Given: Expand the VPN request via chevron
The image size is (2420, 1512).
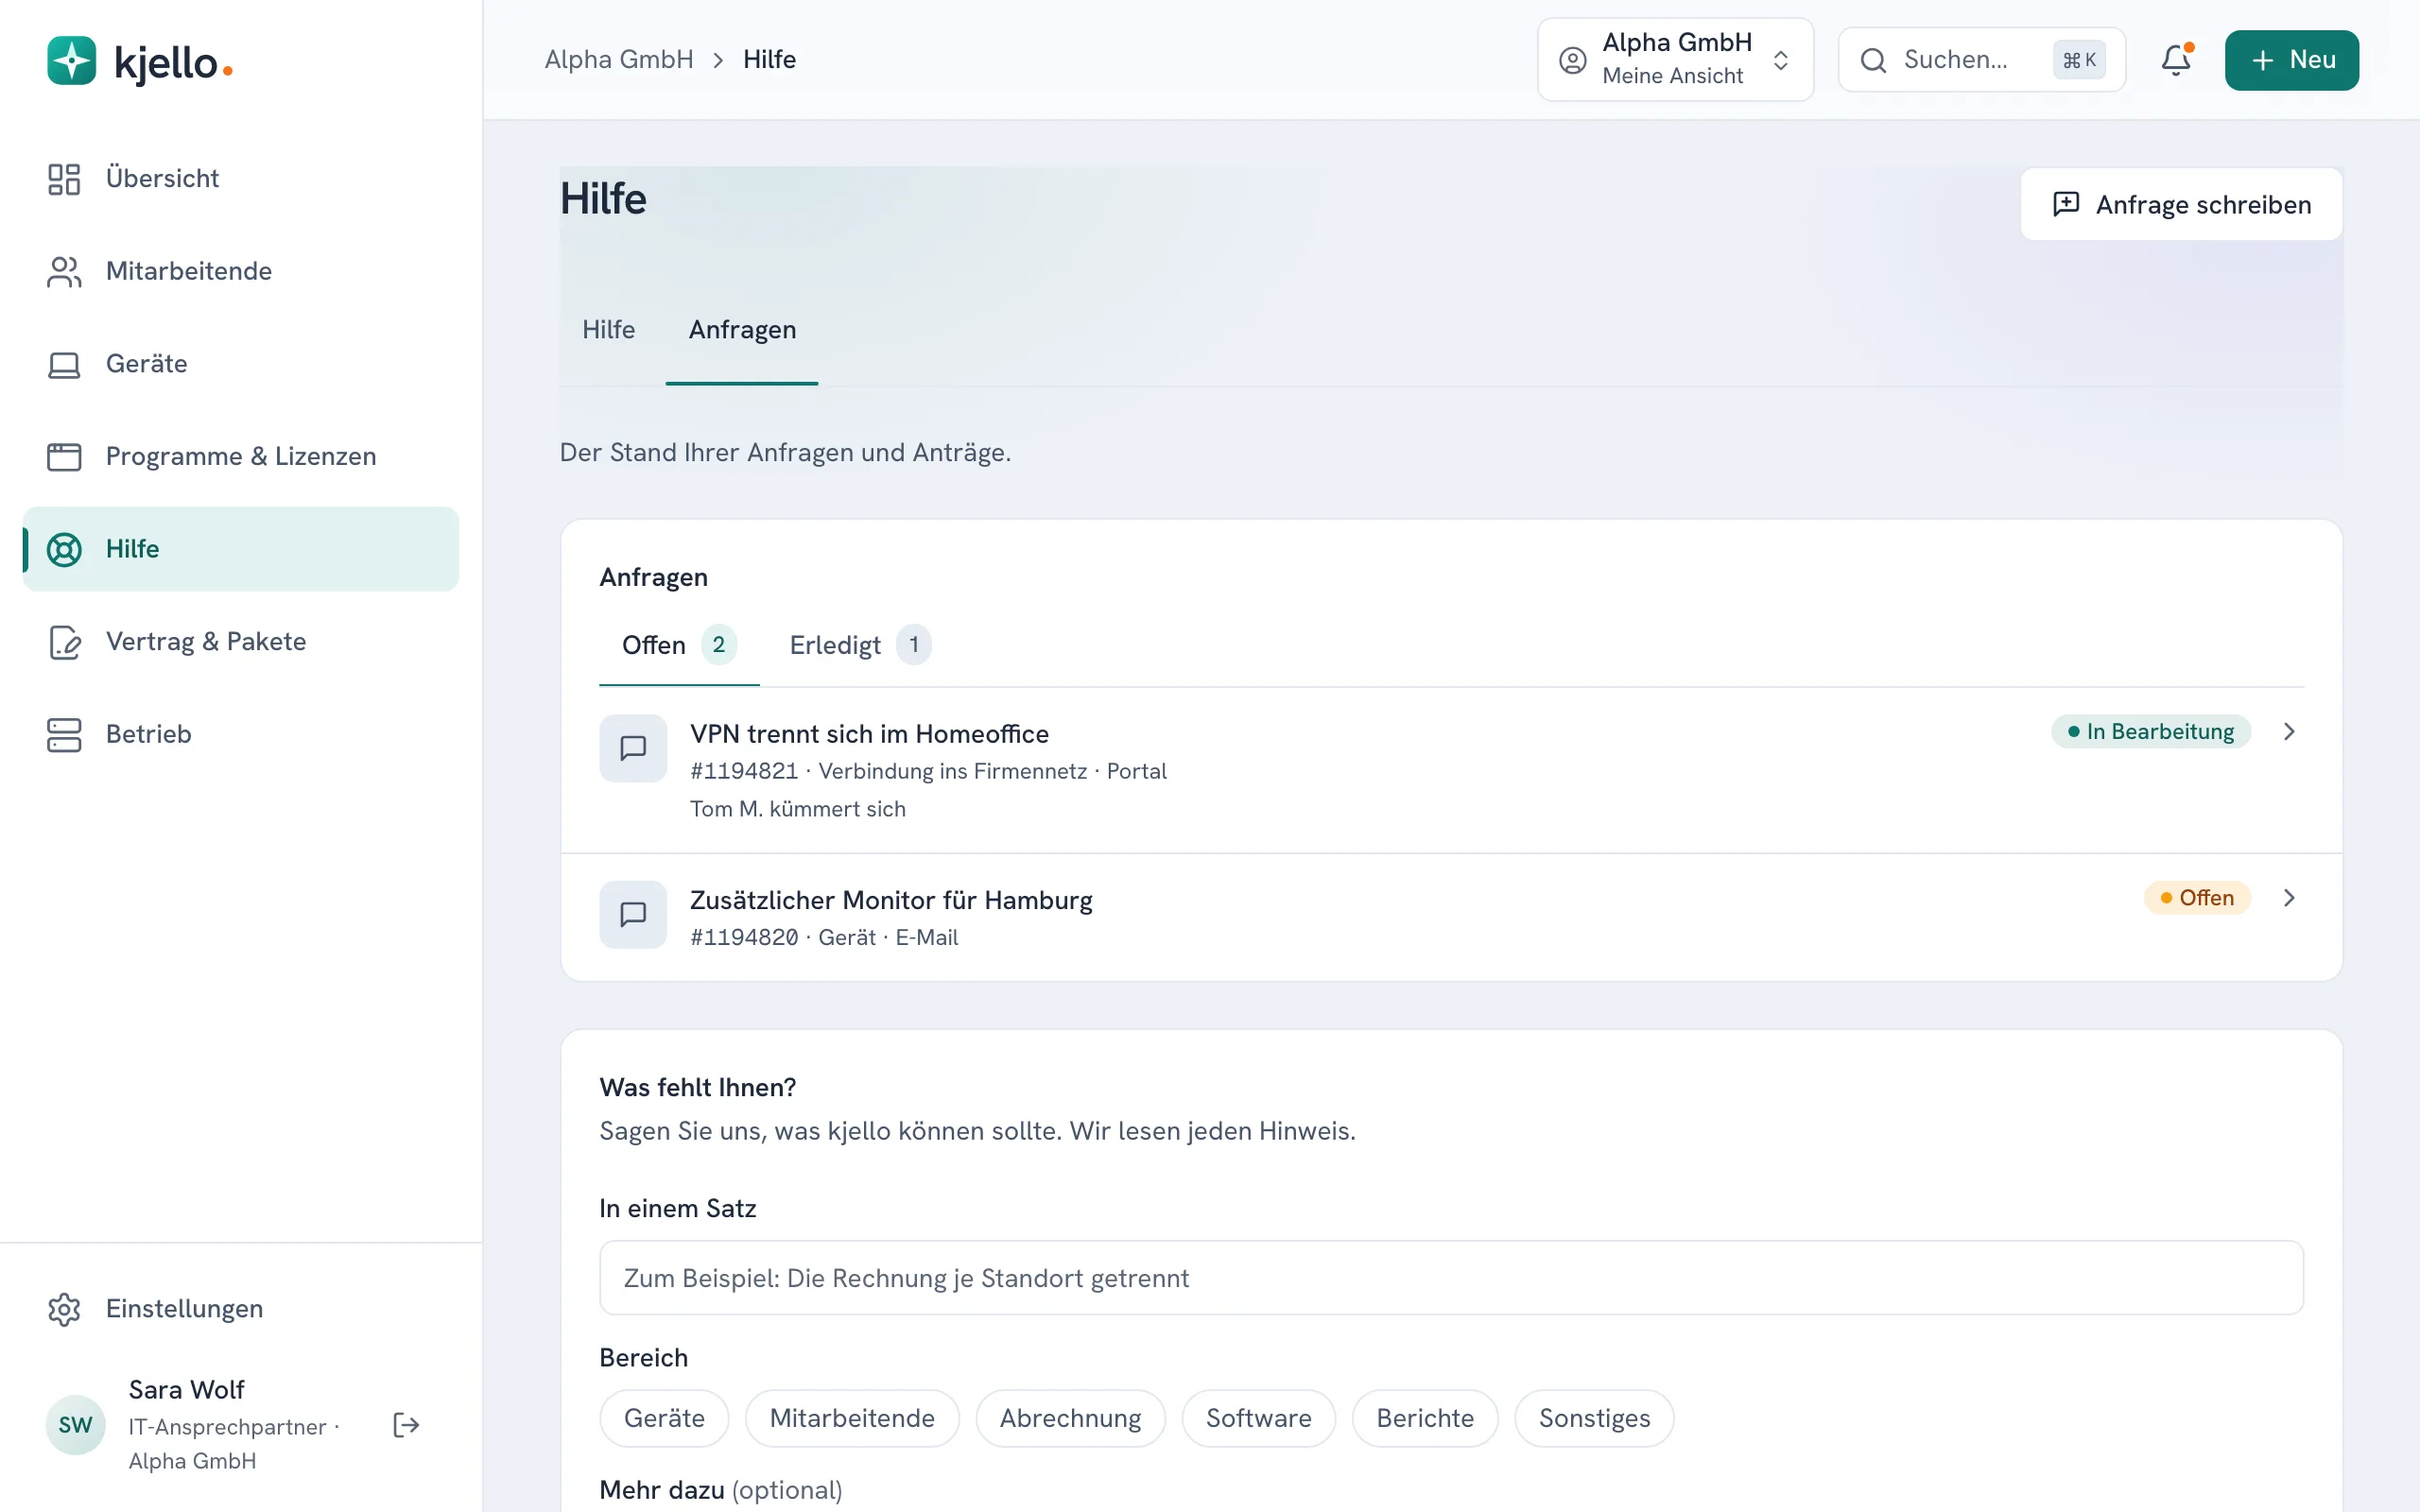Looking at the screenshot, I should click(2289, 732).
